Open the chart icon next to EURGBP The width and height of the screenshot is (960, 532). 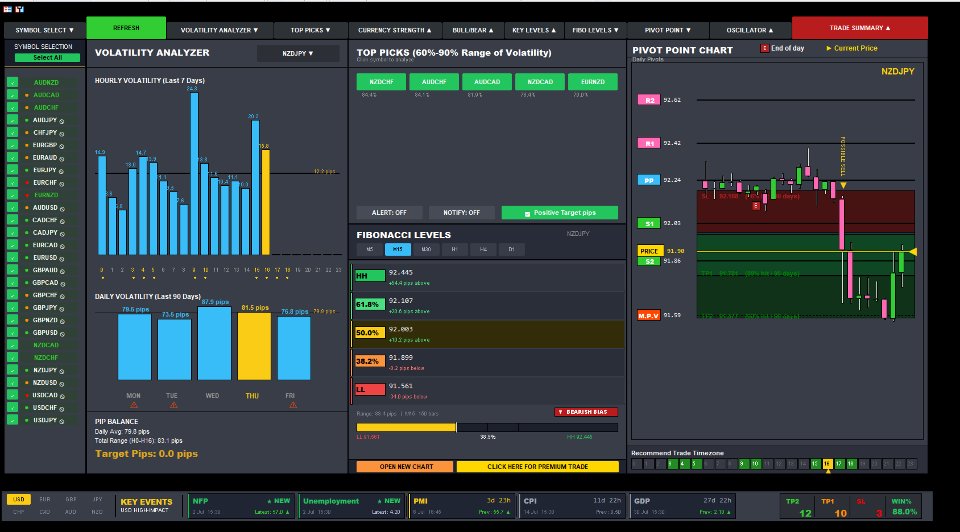click(x=62, y=146)
